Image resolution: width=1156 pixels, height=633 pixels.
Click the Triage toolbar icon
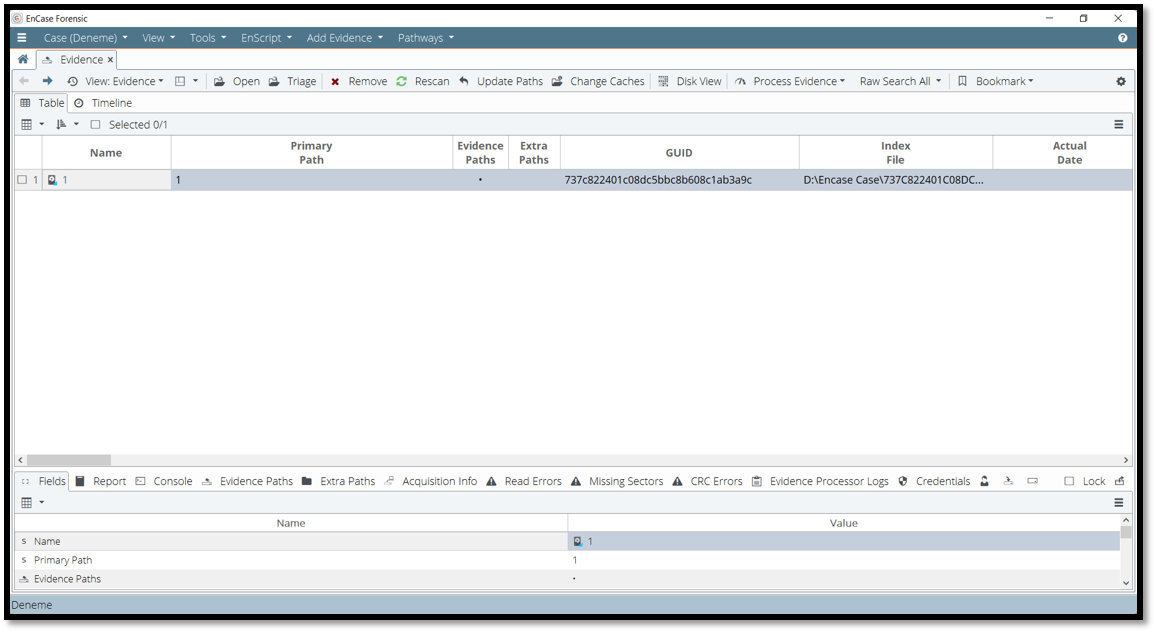tap(274, 82)
